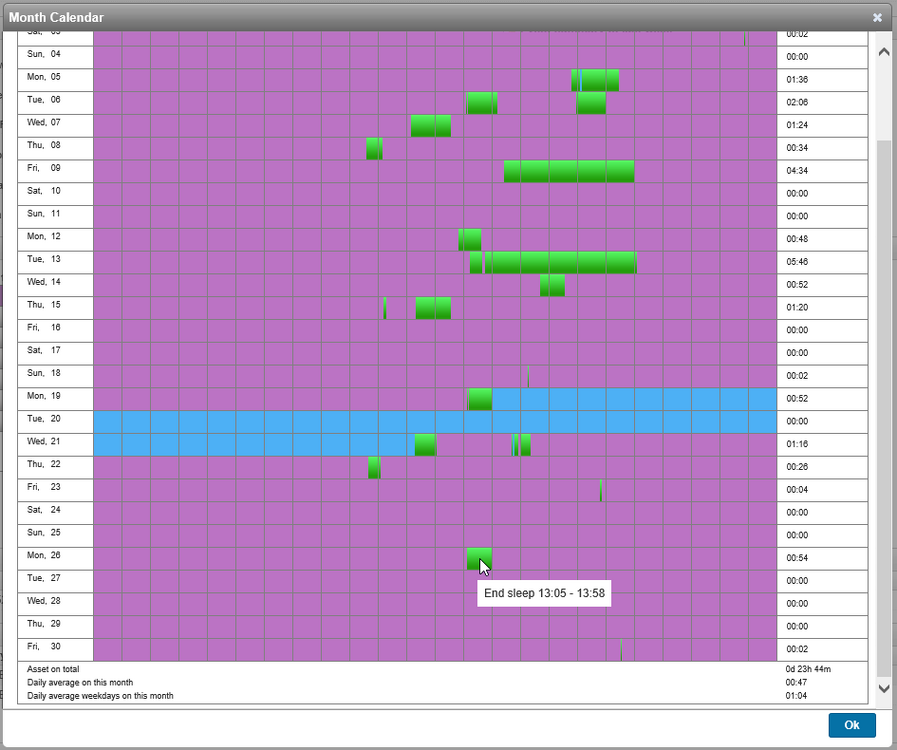Click the scrollbar down arrow
Image resolution: width=897 pixels, height=750 pixels.
point(883,688)
